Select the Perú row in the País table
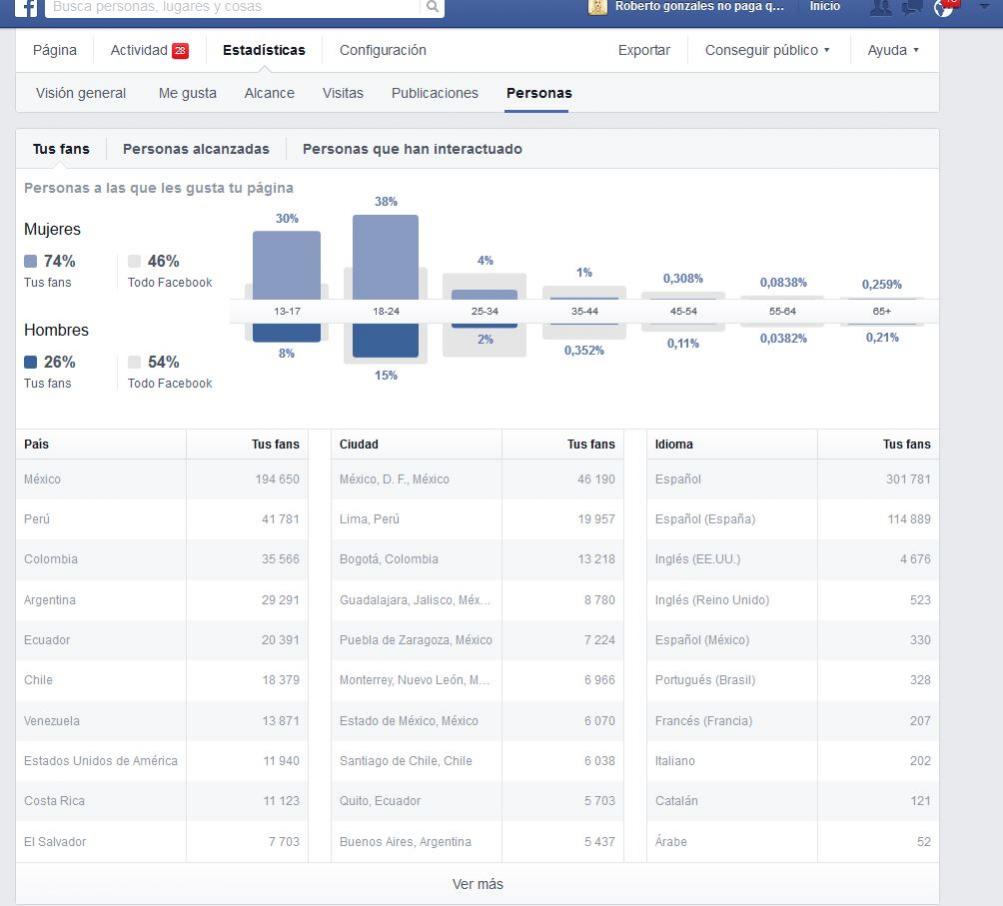Image resolution: width=1003 pixels, height=906 pixels. click(162, 520)
